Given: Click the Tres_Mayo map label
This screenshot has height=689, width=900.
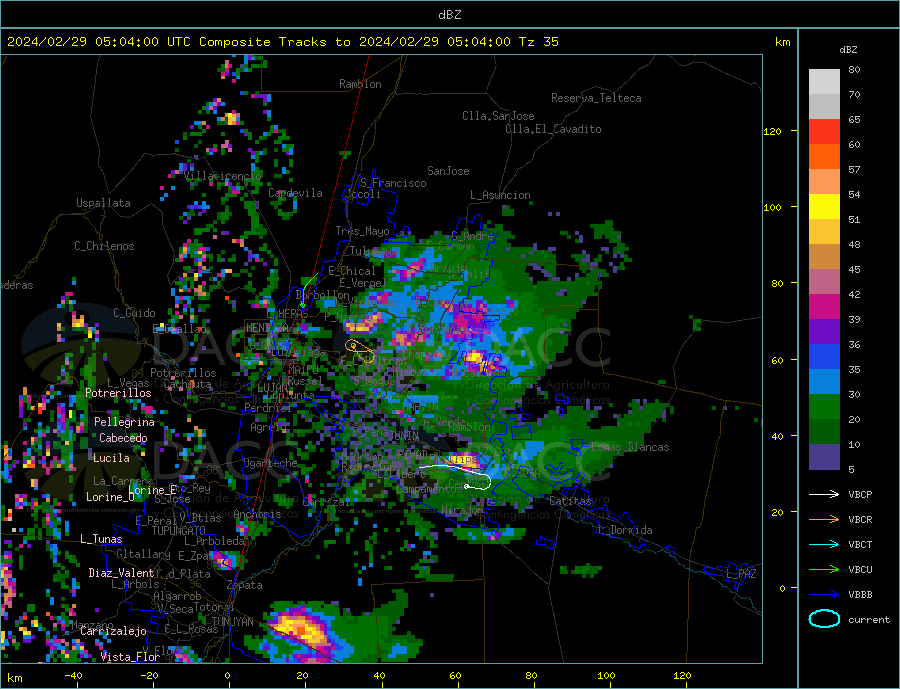Looking at the screenshot, I should pos(362,231).
